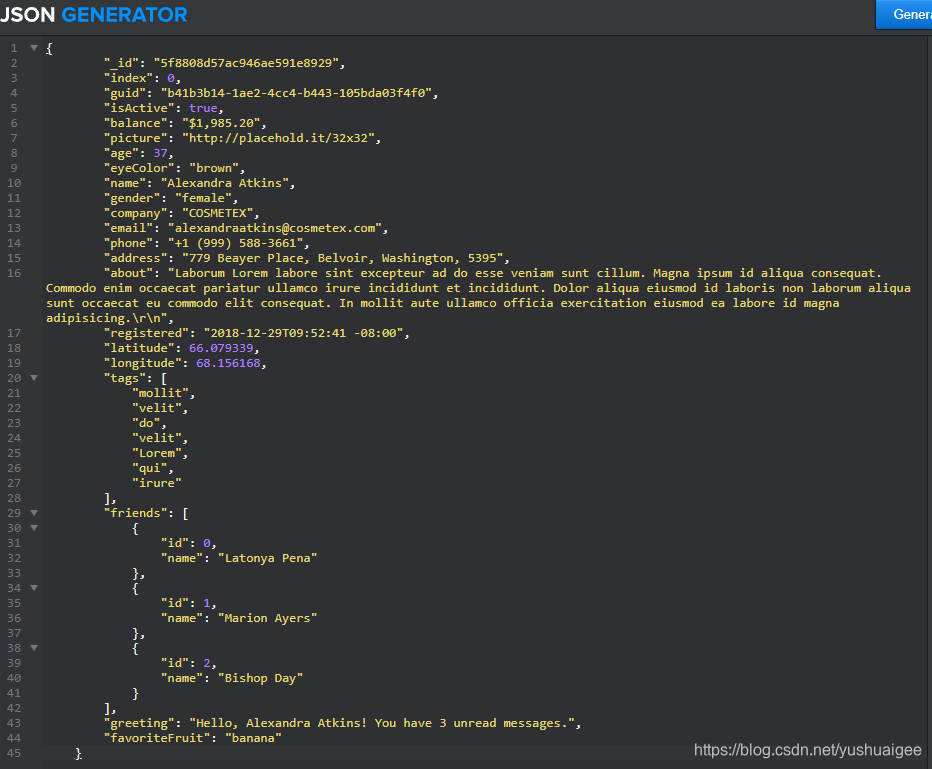Open the JSON GENERATOR logo link
This screenshot has height=769, width=932.
click(93, 14)
